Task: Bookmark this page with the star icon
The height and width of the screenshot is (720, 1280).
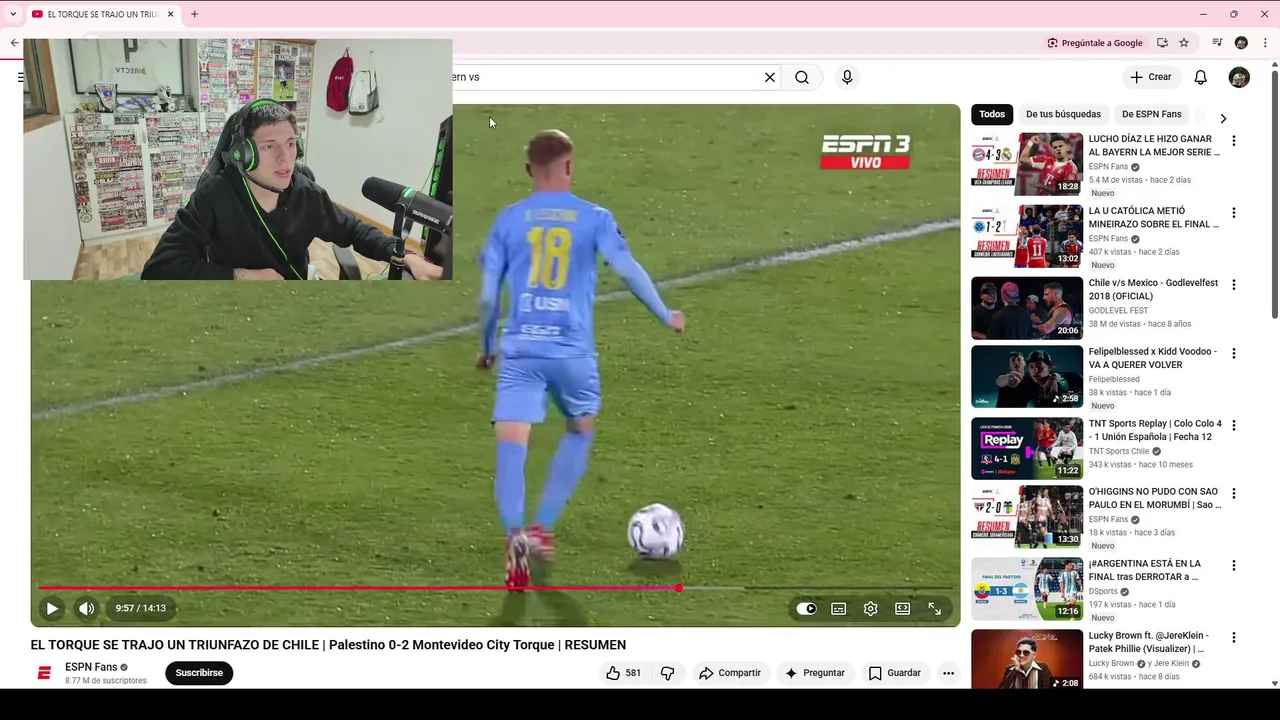Action: pos(1184,43)
